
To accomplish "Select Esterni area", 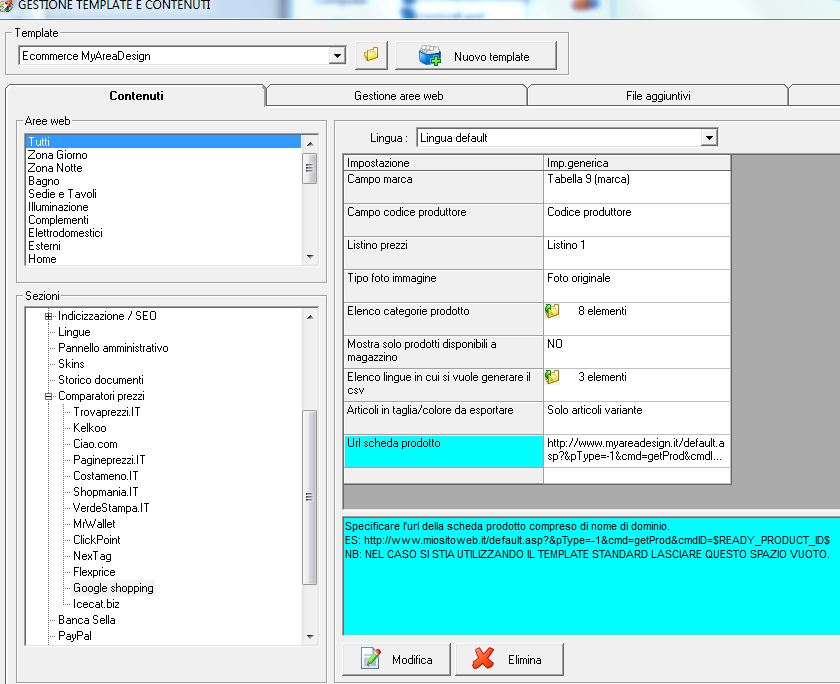I will point(44,246).
